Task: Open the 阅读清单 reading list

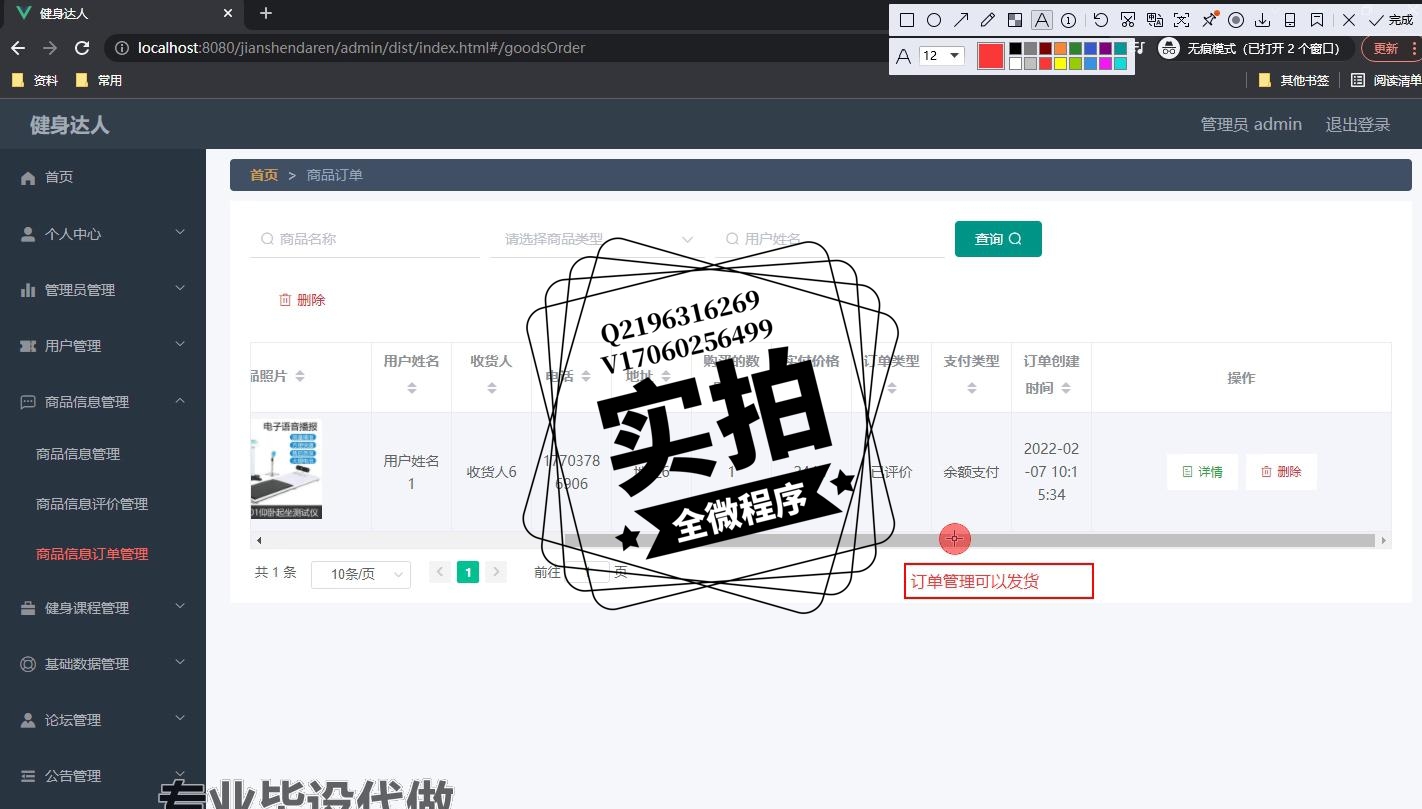Action: [1385, 80]
